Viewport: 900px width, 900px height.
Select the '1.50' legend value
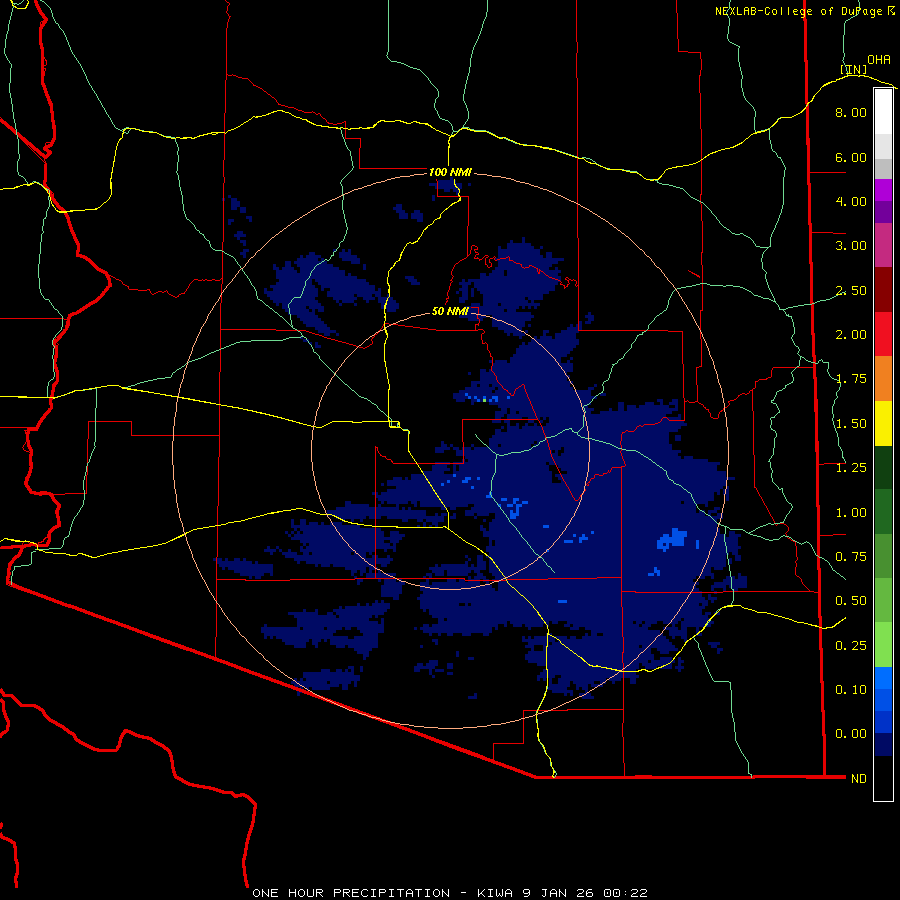(x=851, y=424)
